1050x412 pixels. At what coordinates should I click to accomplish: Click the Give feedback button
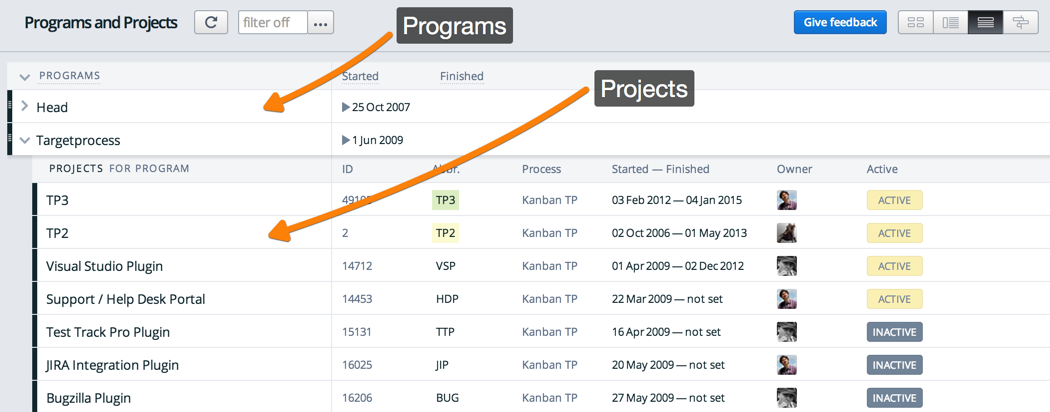pos(840,22)
